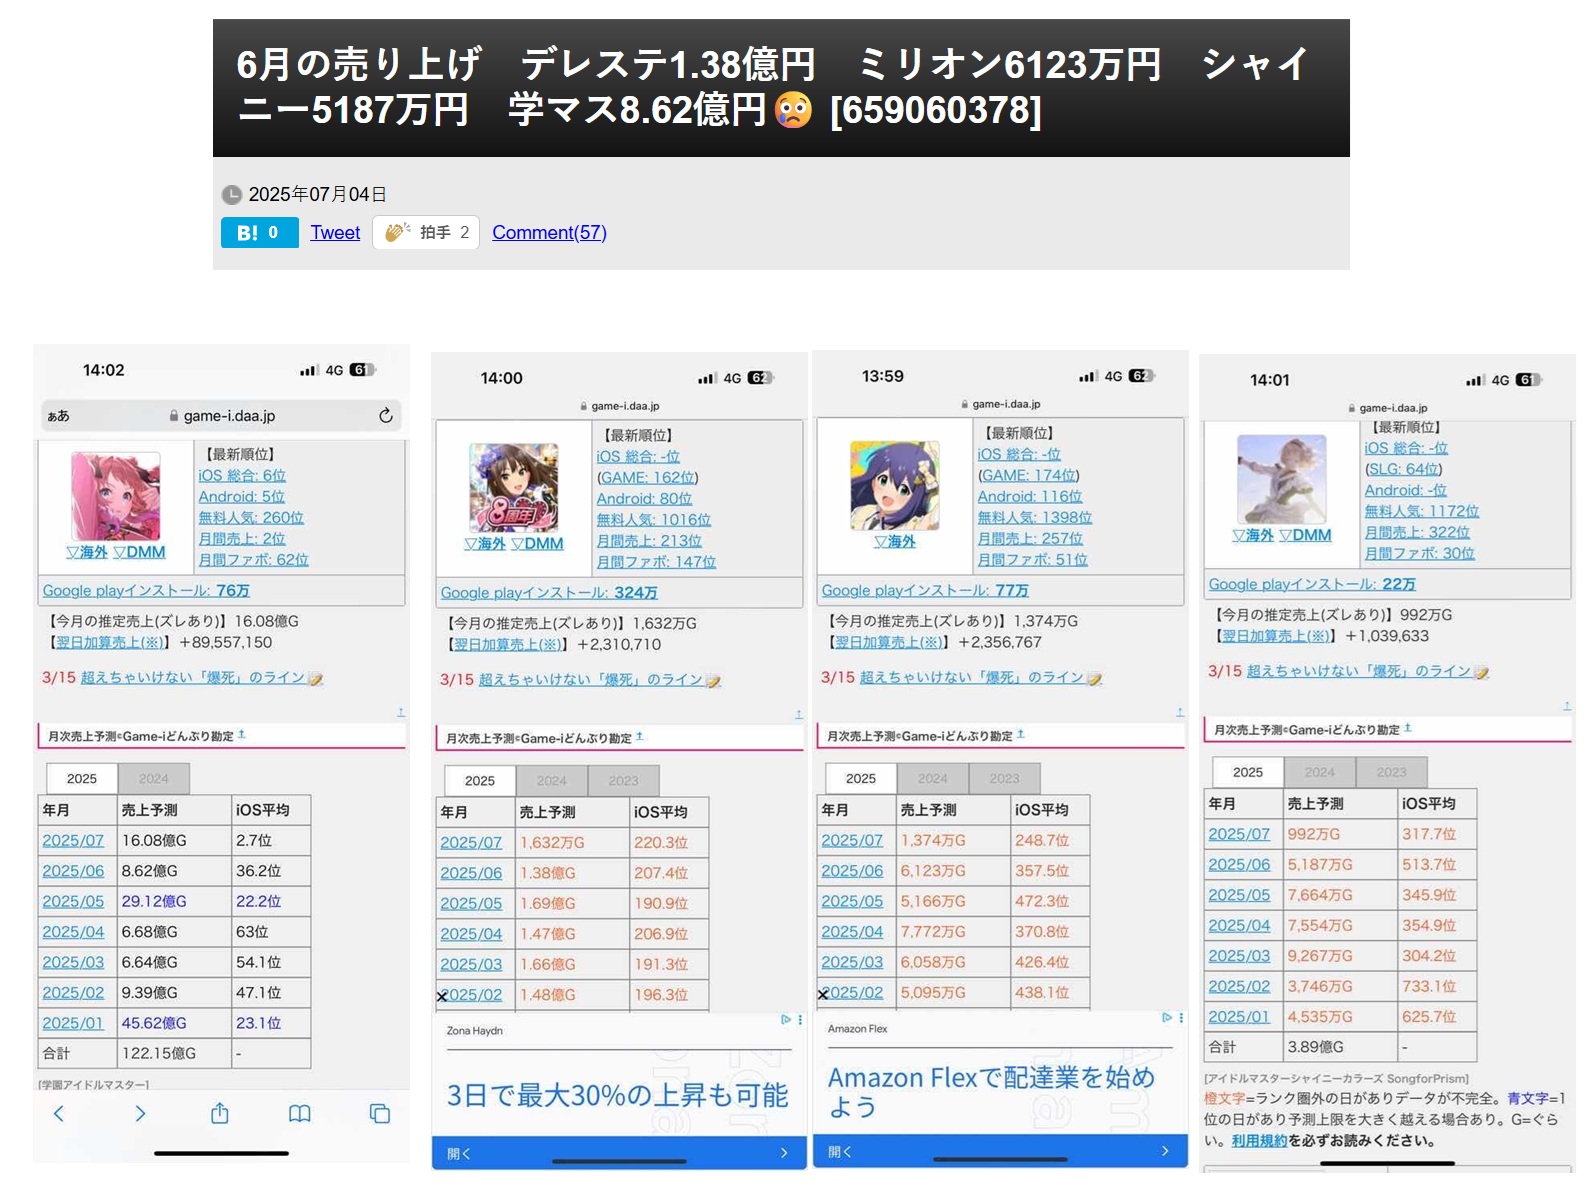
Task: Open the iOS 総合: 6位 link
Action: coord(242,475)
